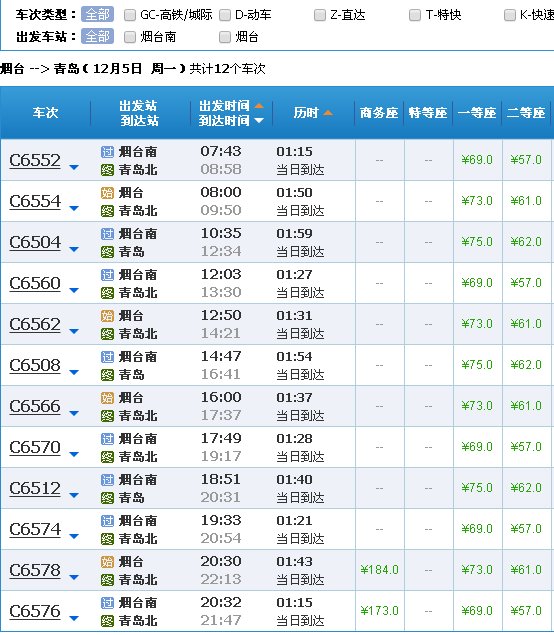Click the ¥184.0 business seat price for C6578
Screen dimensions: 554x635
pyautogui.click(x=379, y=570)
